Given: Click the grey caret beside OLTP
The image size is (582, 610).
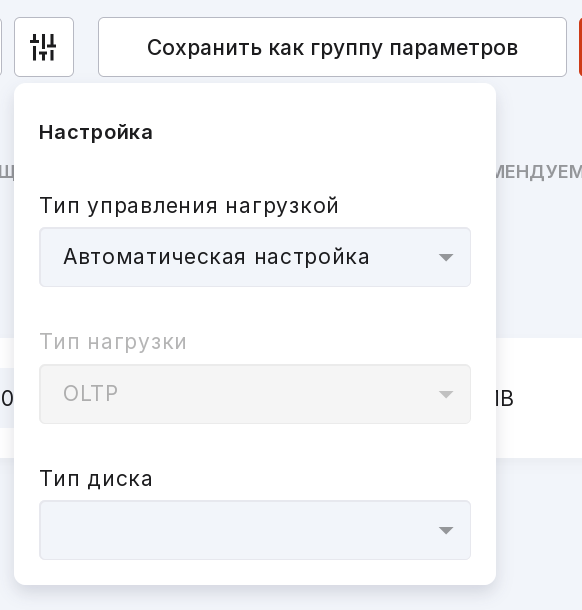Looking at the screenshot, I should pyautogui.click(x=446, y=394).
